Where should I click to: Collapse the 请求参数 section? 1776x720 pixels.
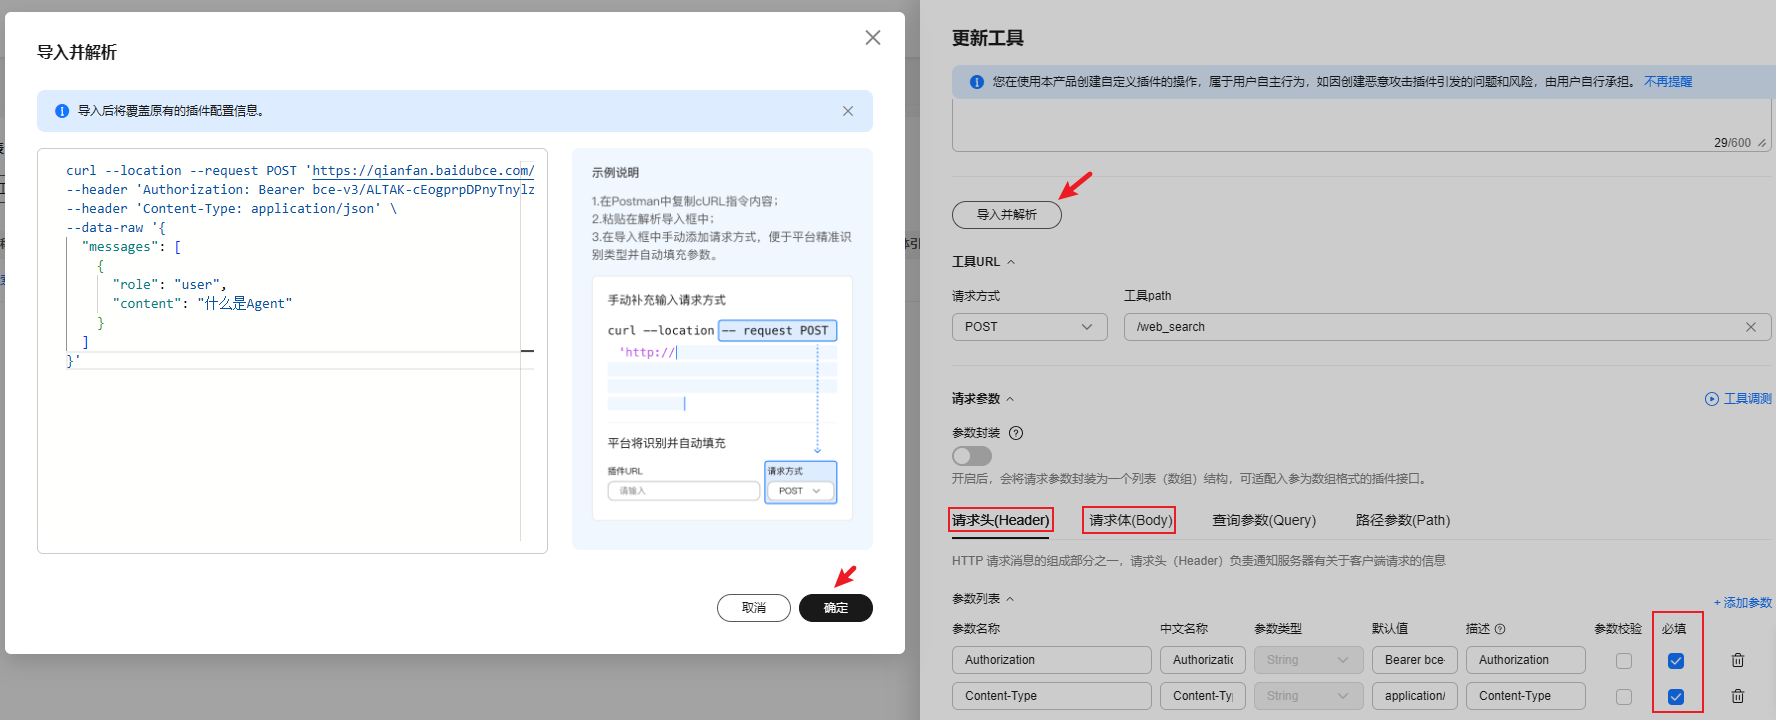(x=1009, y=399)
